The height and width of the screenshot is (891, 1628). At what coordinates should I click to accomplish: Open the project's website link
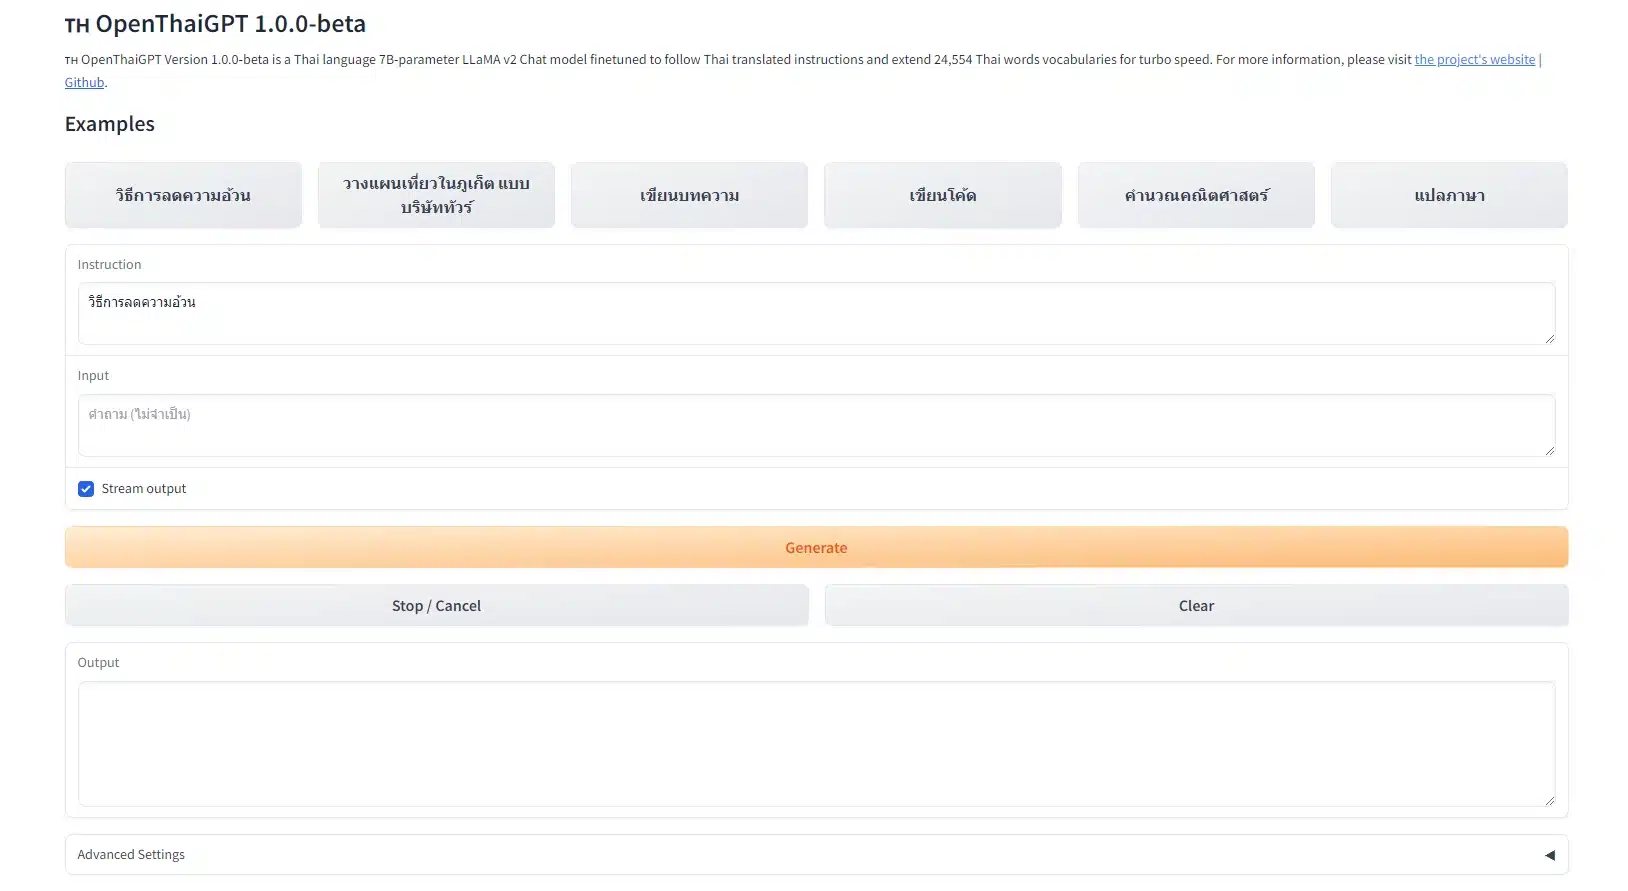1474,60
